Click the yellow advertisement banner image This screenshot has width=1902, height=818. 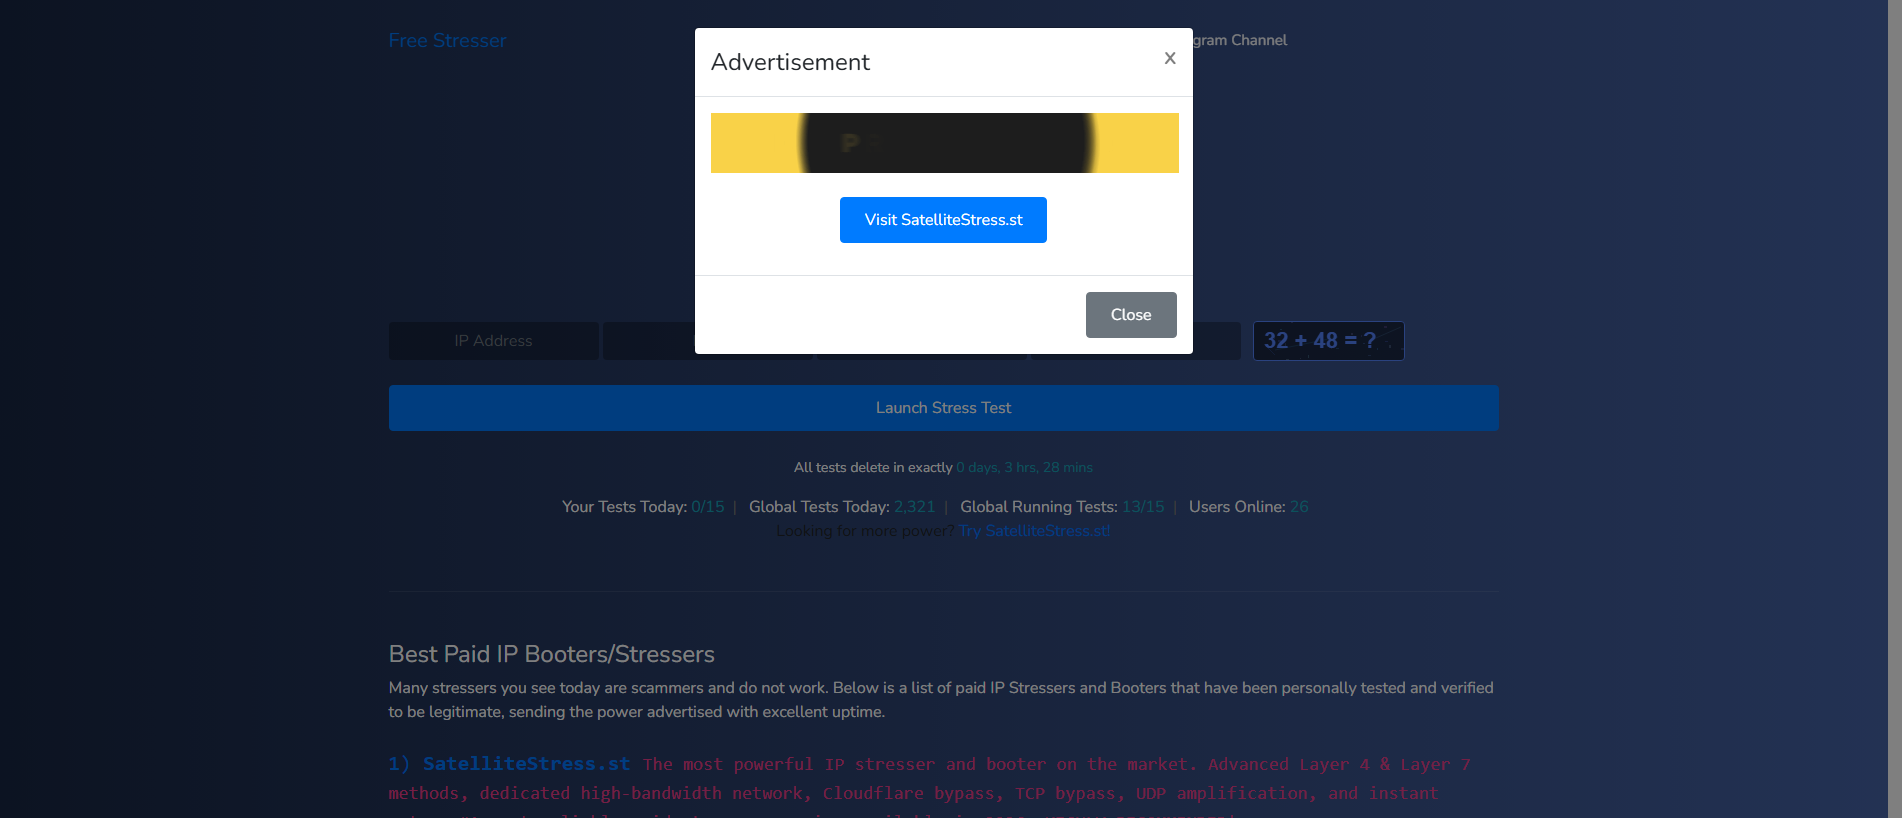tap(945, 143)
